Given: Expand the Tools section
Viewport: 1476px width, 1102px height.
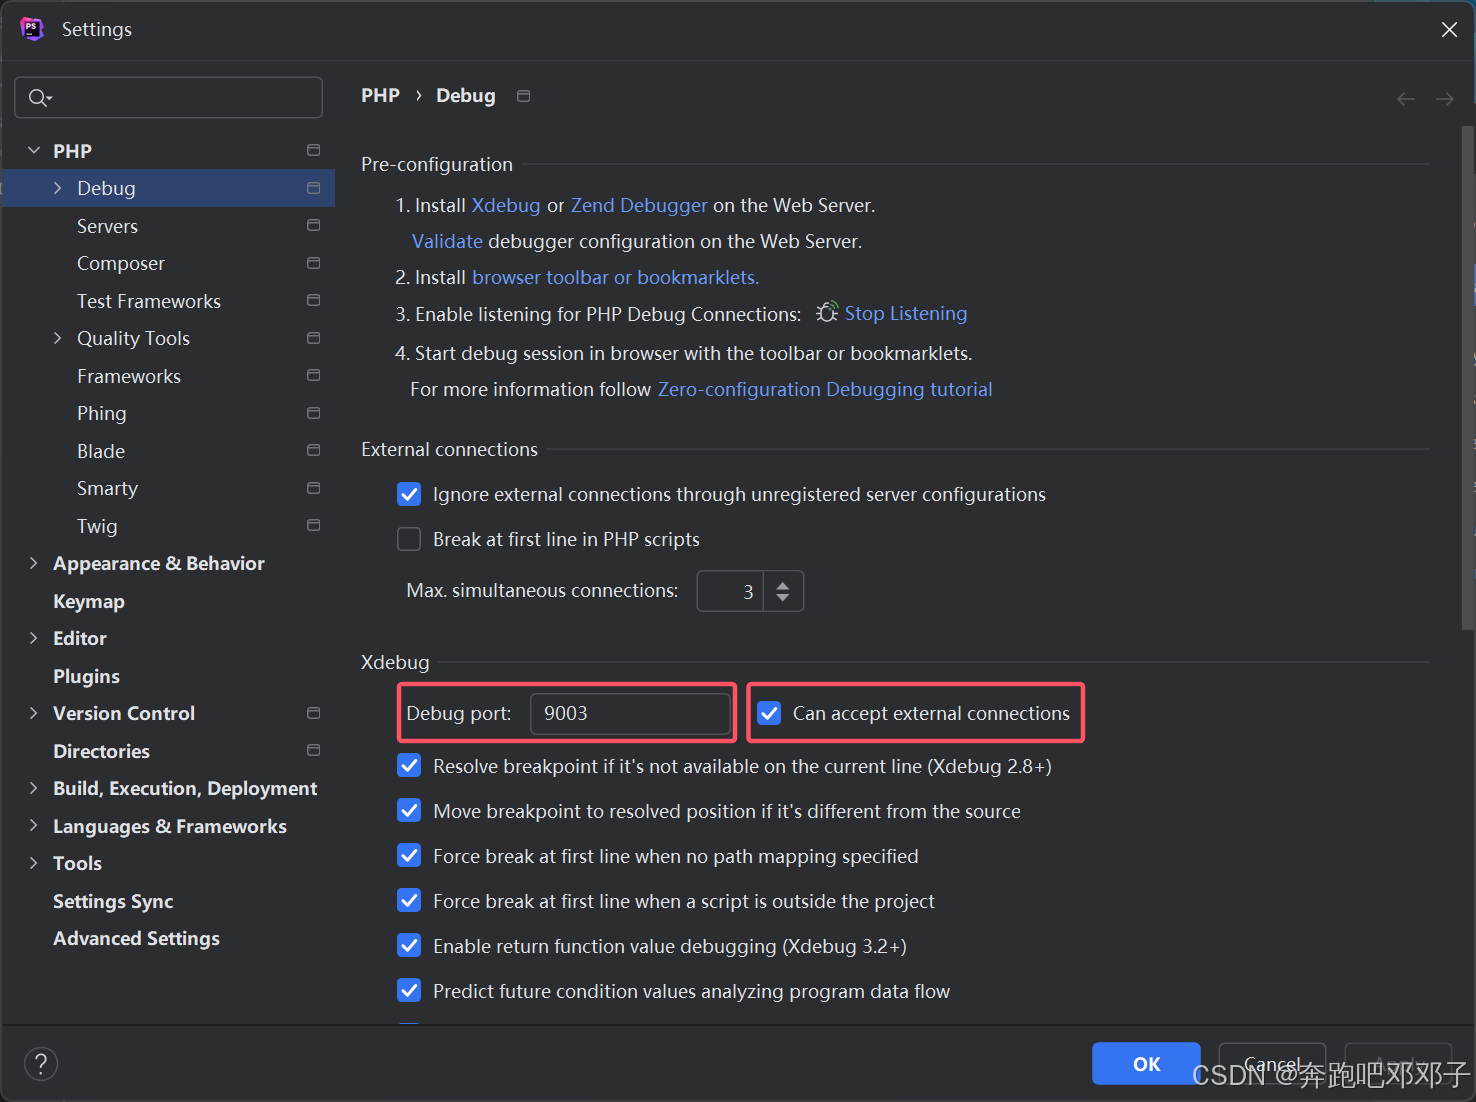Looking at the screenshot, I should (34, 863).
